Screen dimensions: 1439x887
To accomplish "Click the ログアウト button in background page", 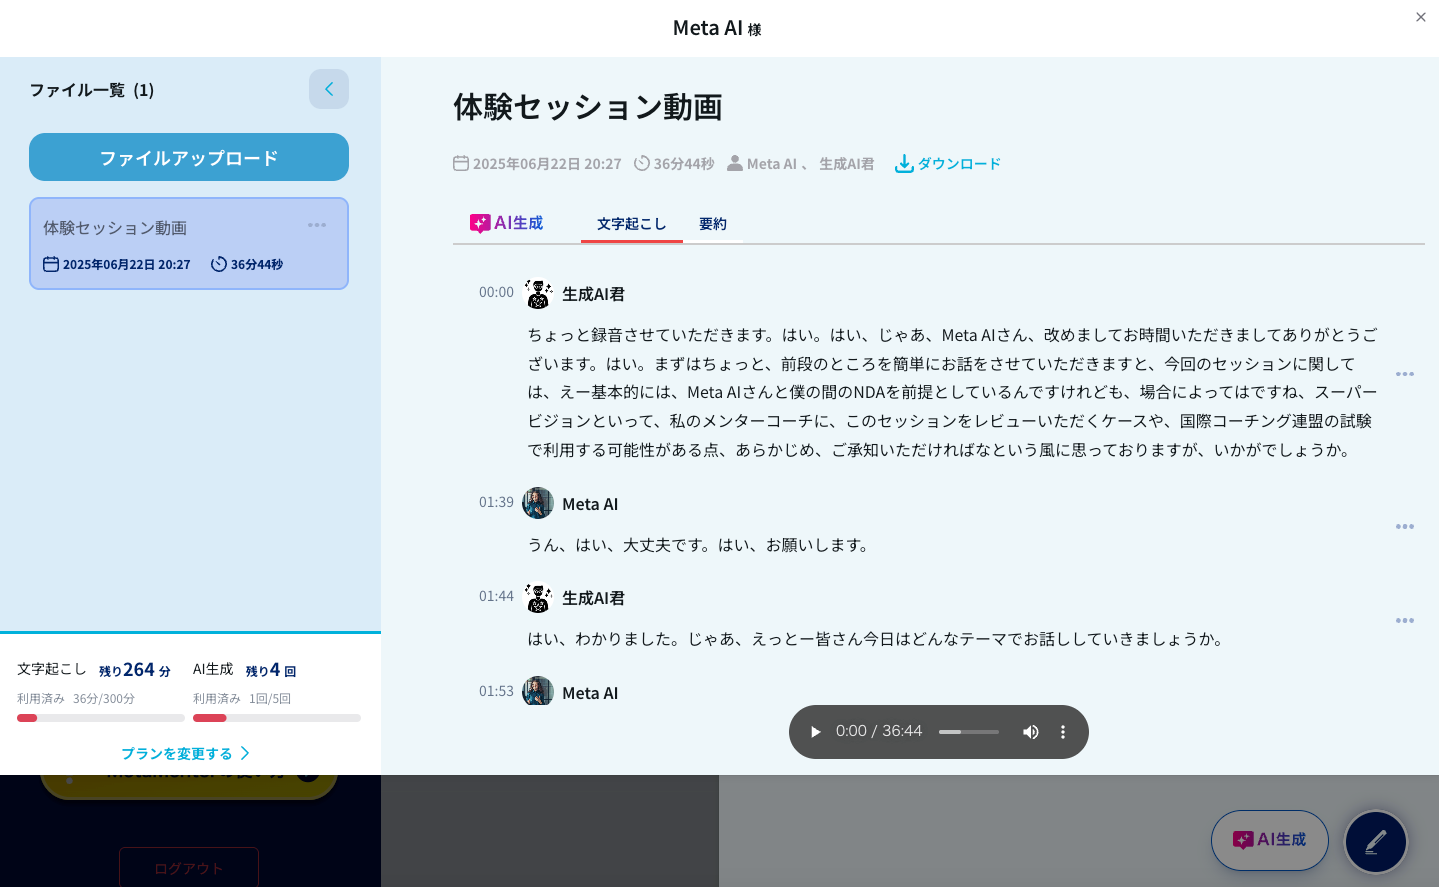I will coord(189,867).
